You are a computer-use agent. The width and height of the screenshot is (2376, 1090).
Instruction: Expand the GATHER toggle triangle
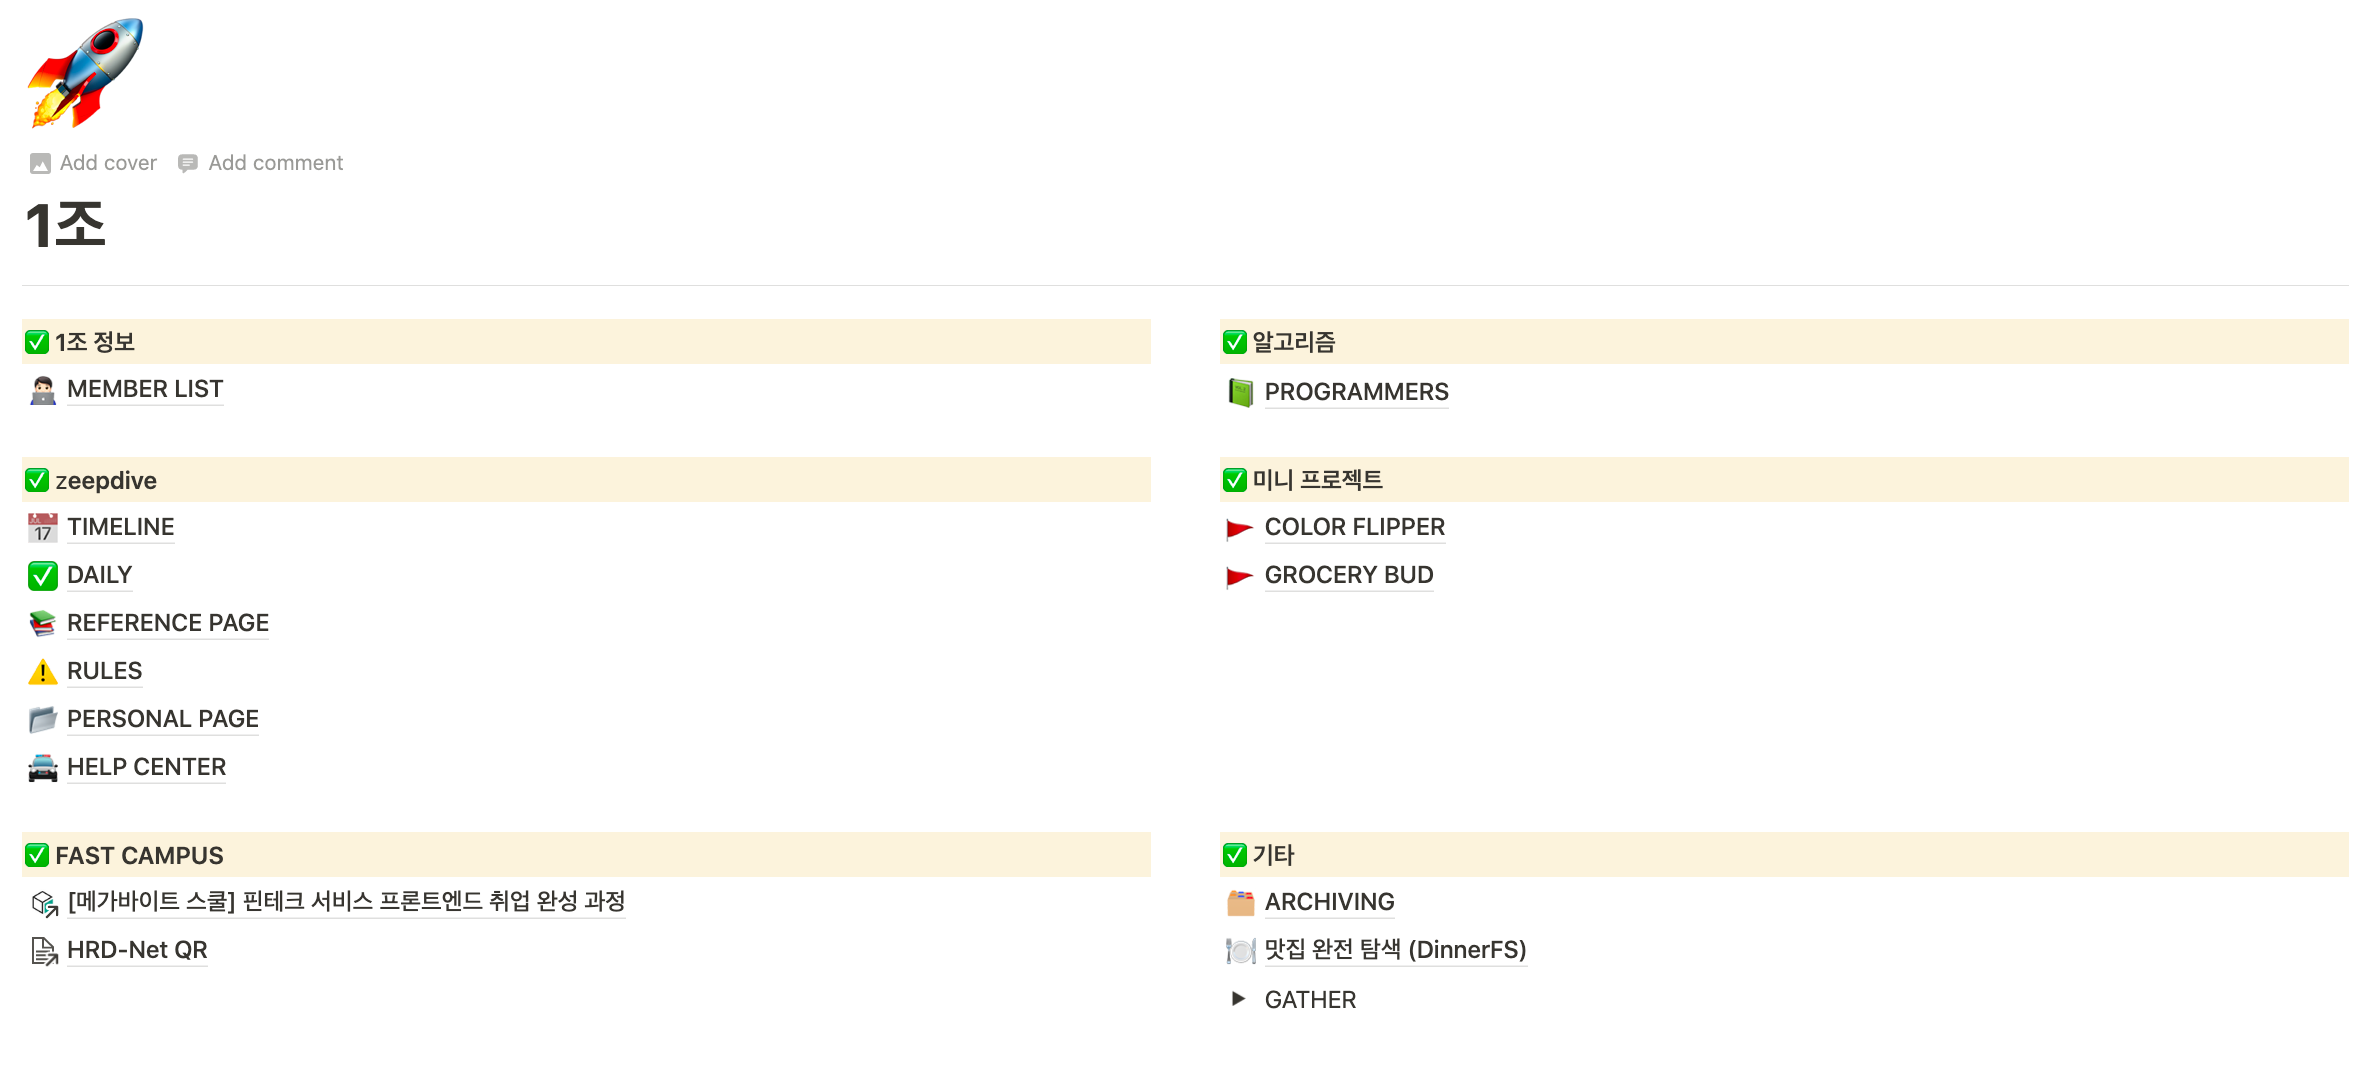1238,999
